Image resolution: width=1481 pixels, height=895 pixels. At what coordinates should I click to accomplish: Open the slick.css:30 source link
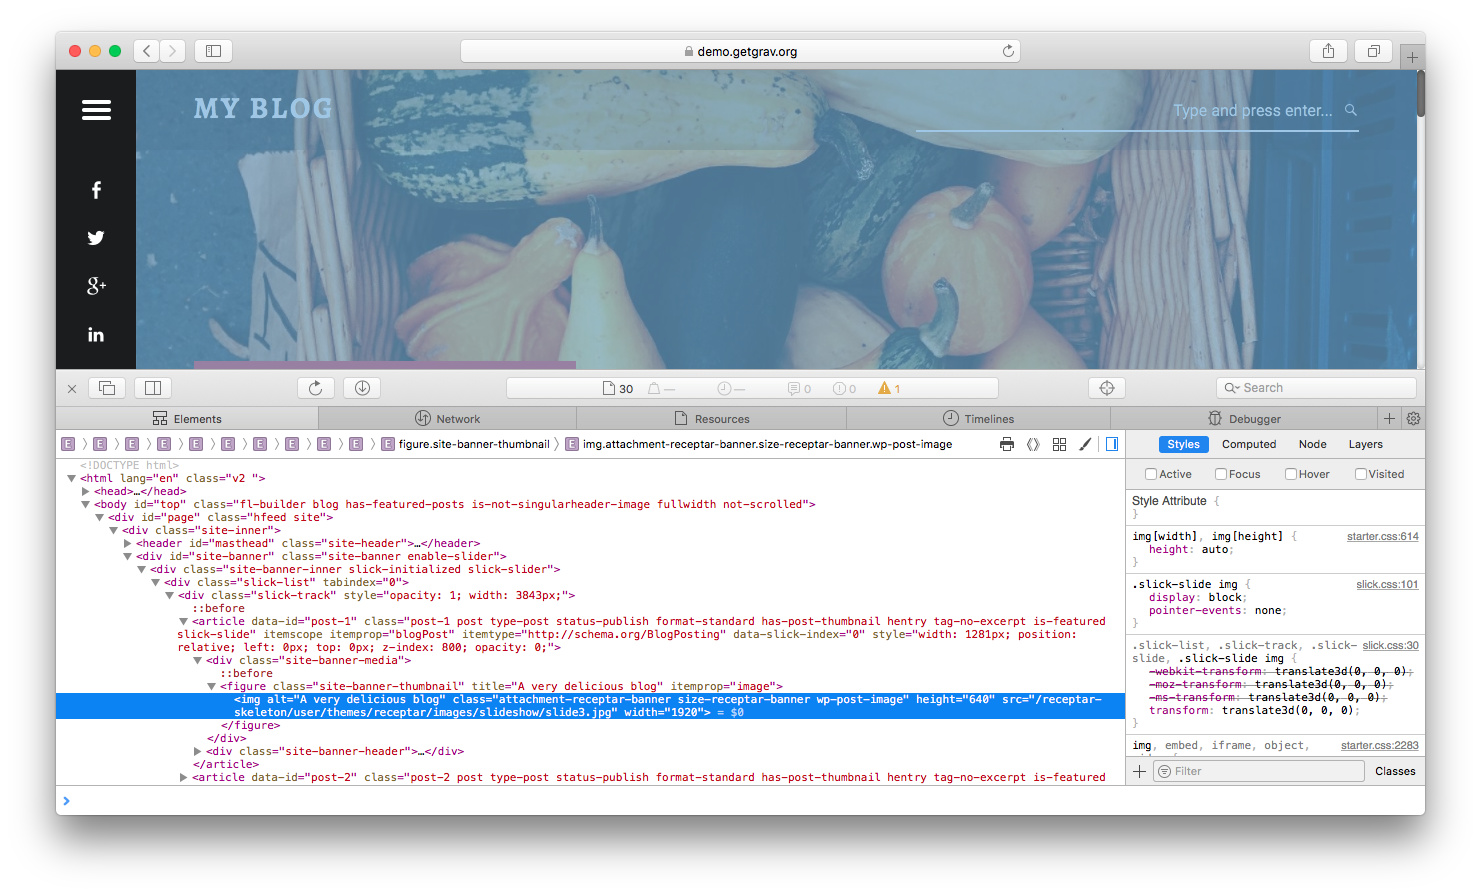[1390, 646]
